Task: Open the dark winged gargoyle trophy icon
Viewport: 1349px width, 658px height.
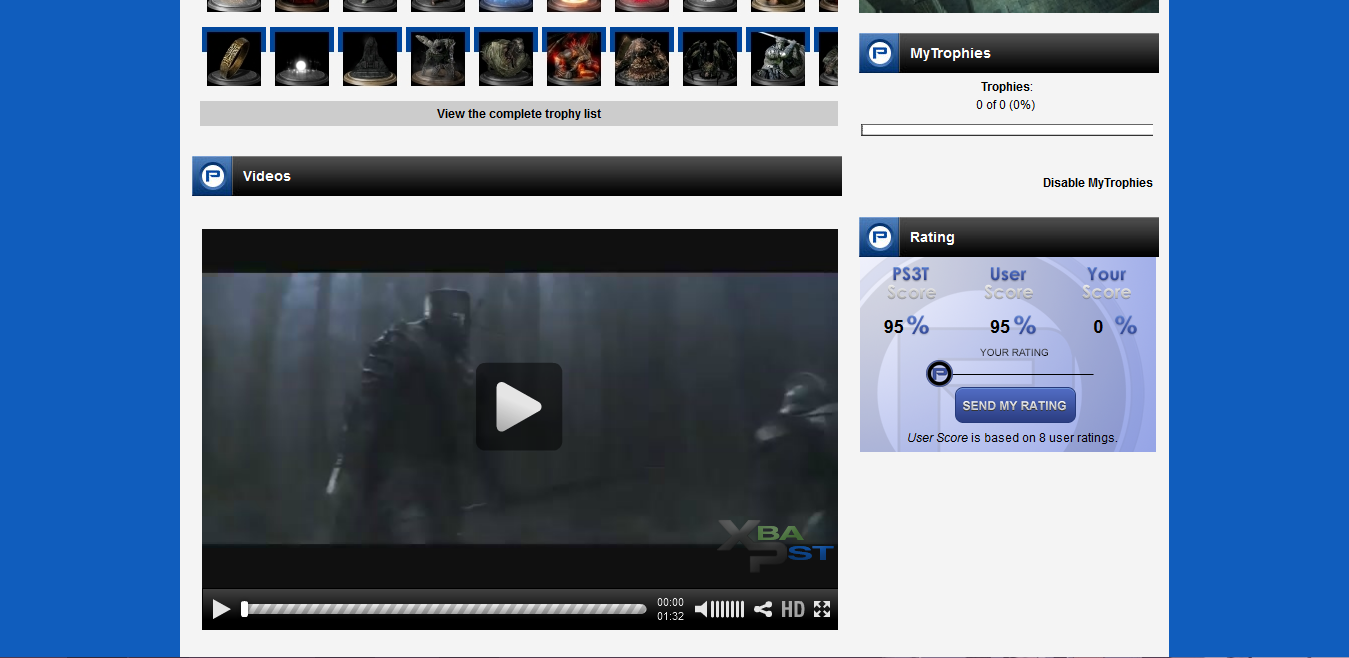Action: (710, 59)
